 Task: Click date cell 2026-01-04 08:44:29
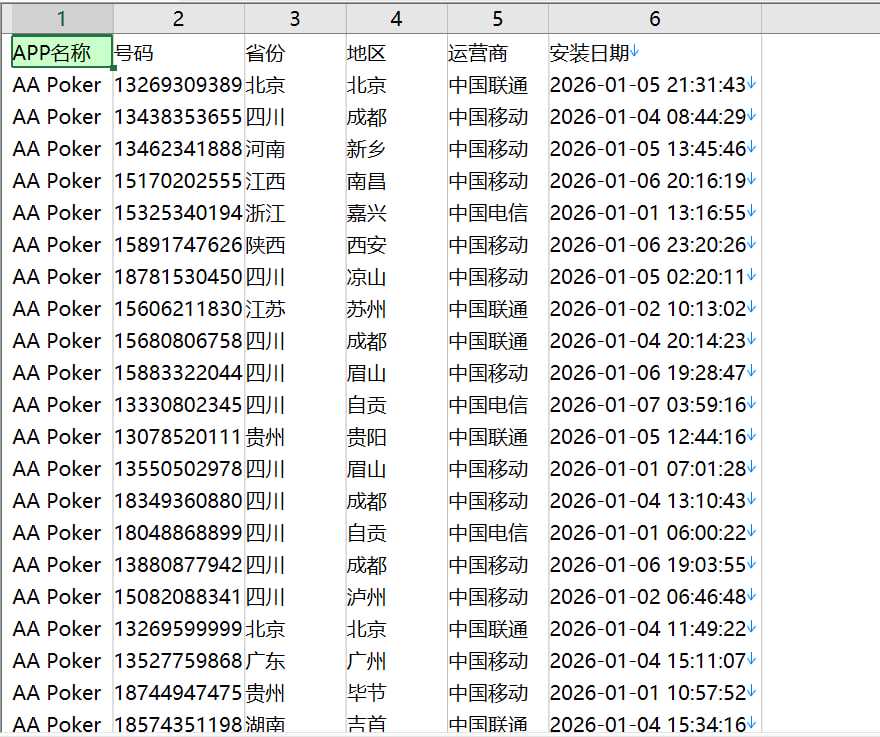coord(655,117)
